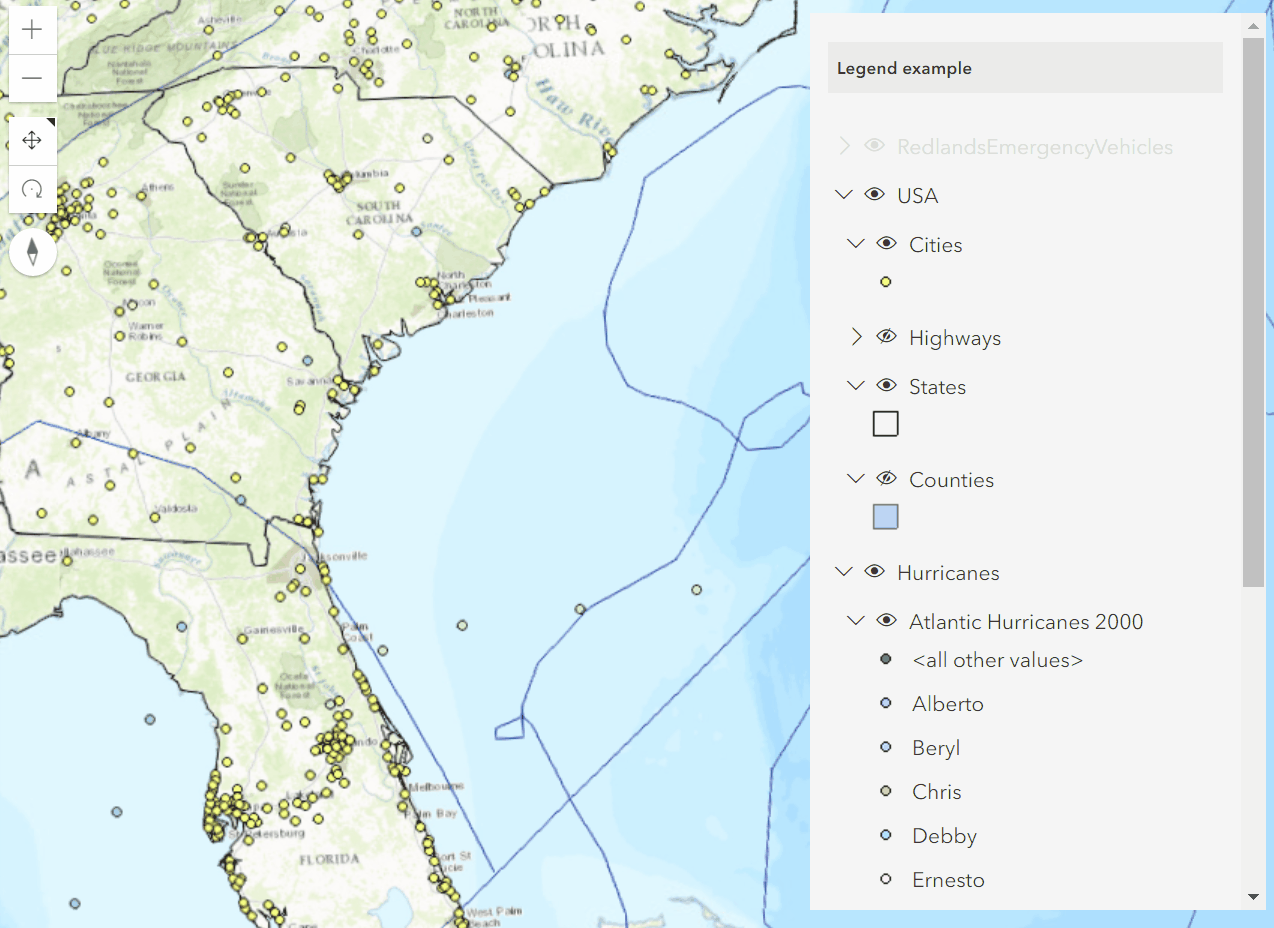Collapse the States legend

856,386
